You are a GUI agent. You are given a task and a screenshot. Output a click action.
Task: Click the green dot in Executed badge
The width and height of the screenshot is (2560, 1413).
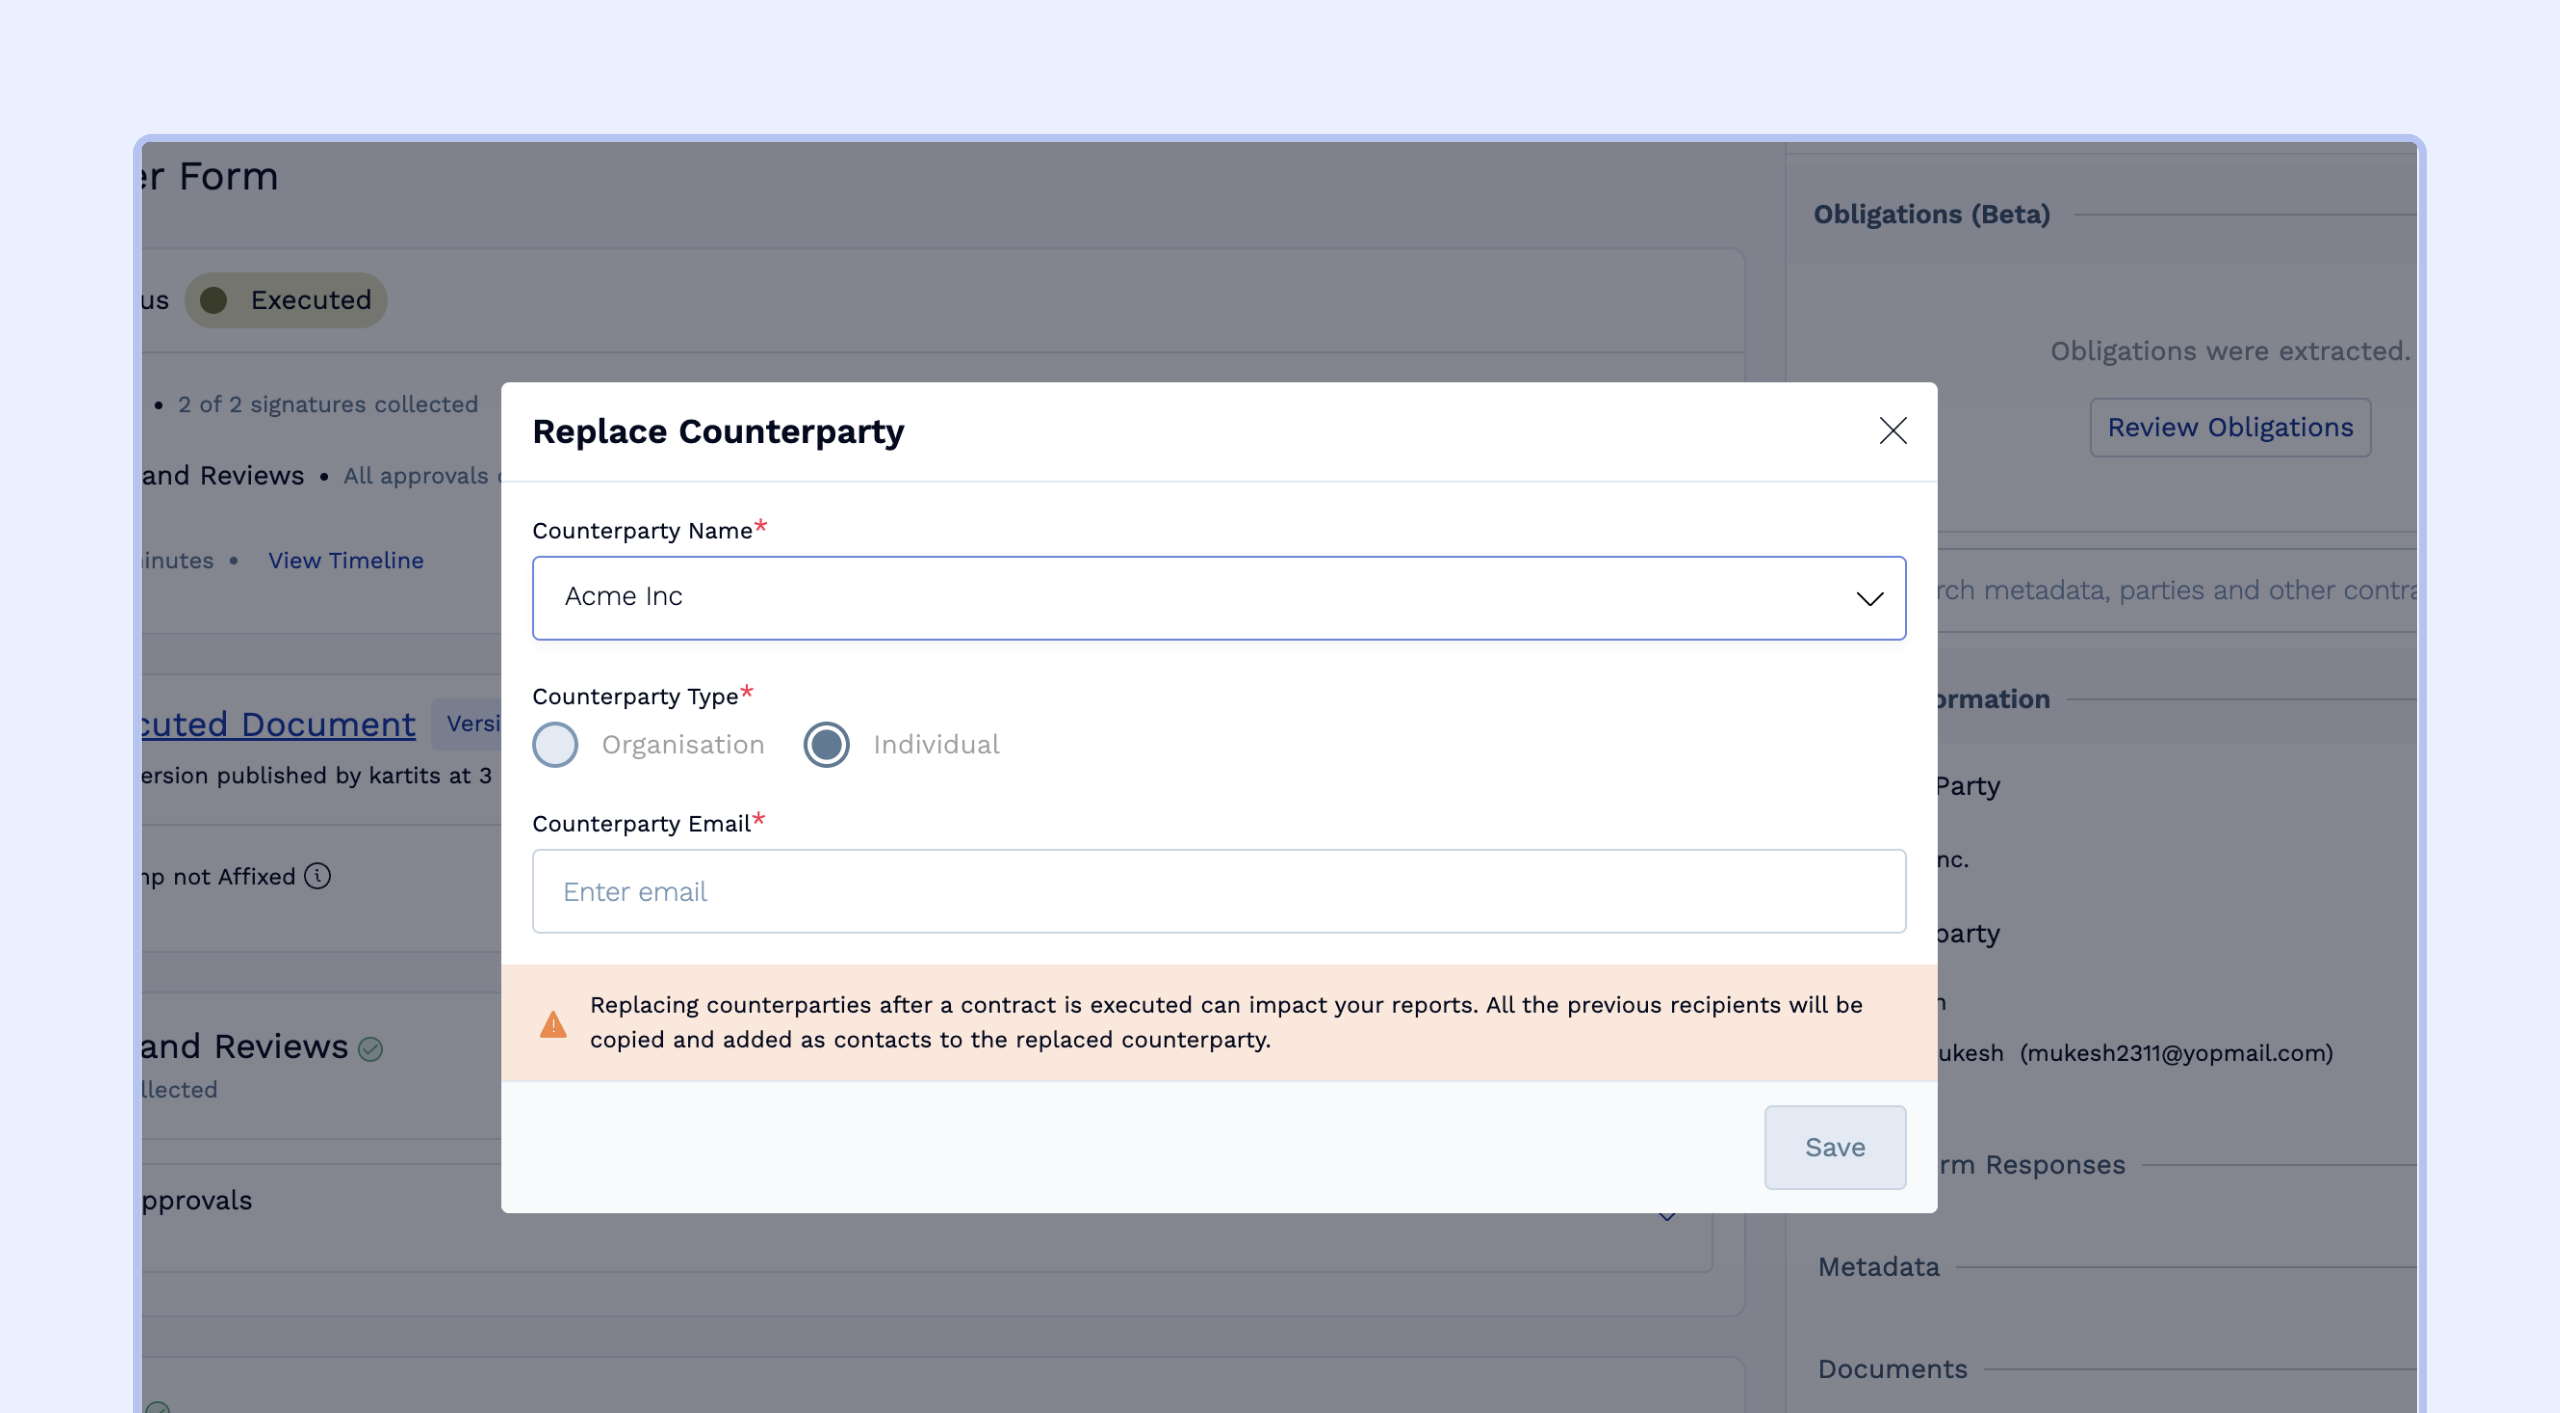[214, 300]
